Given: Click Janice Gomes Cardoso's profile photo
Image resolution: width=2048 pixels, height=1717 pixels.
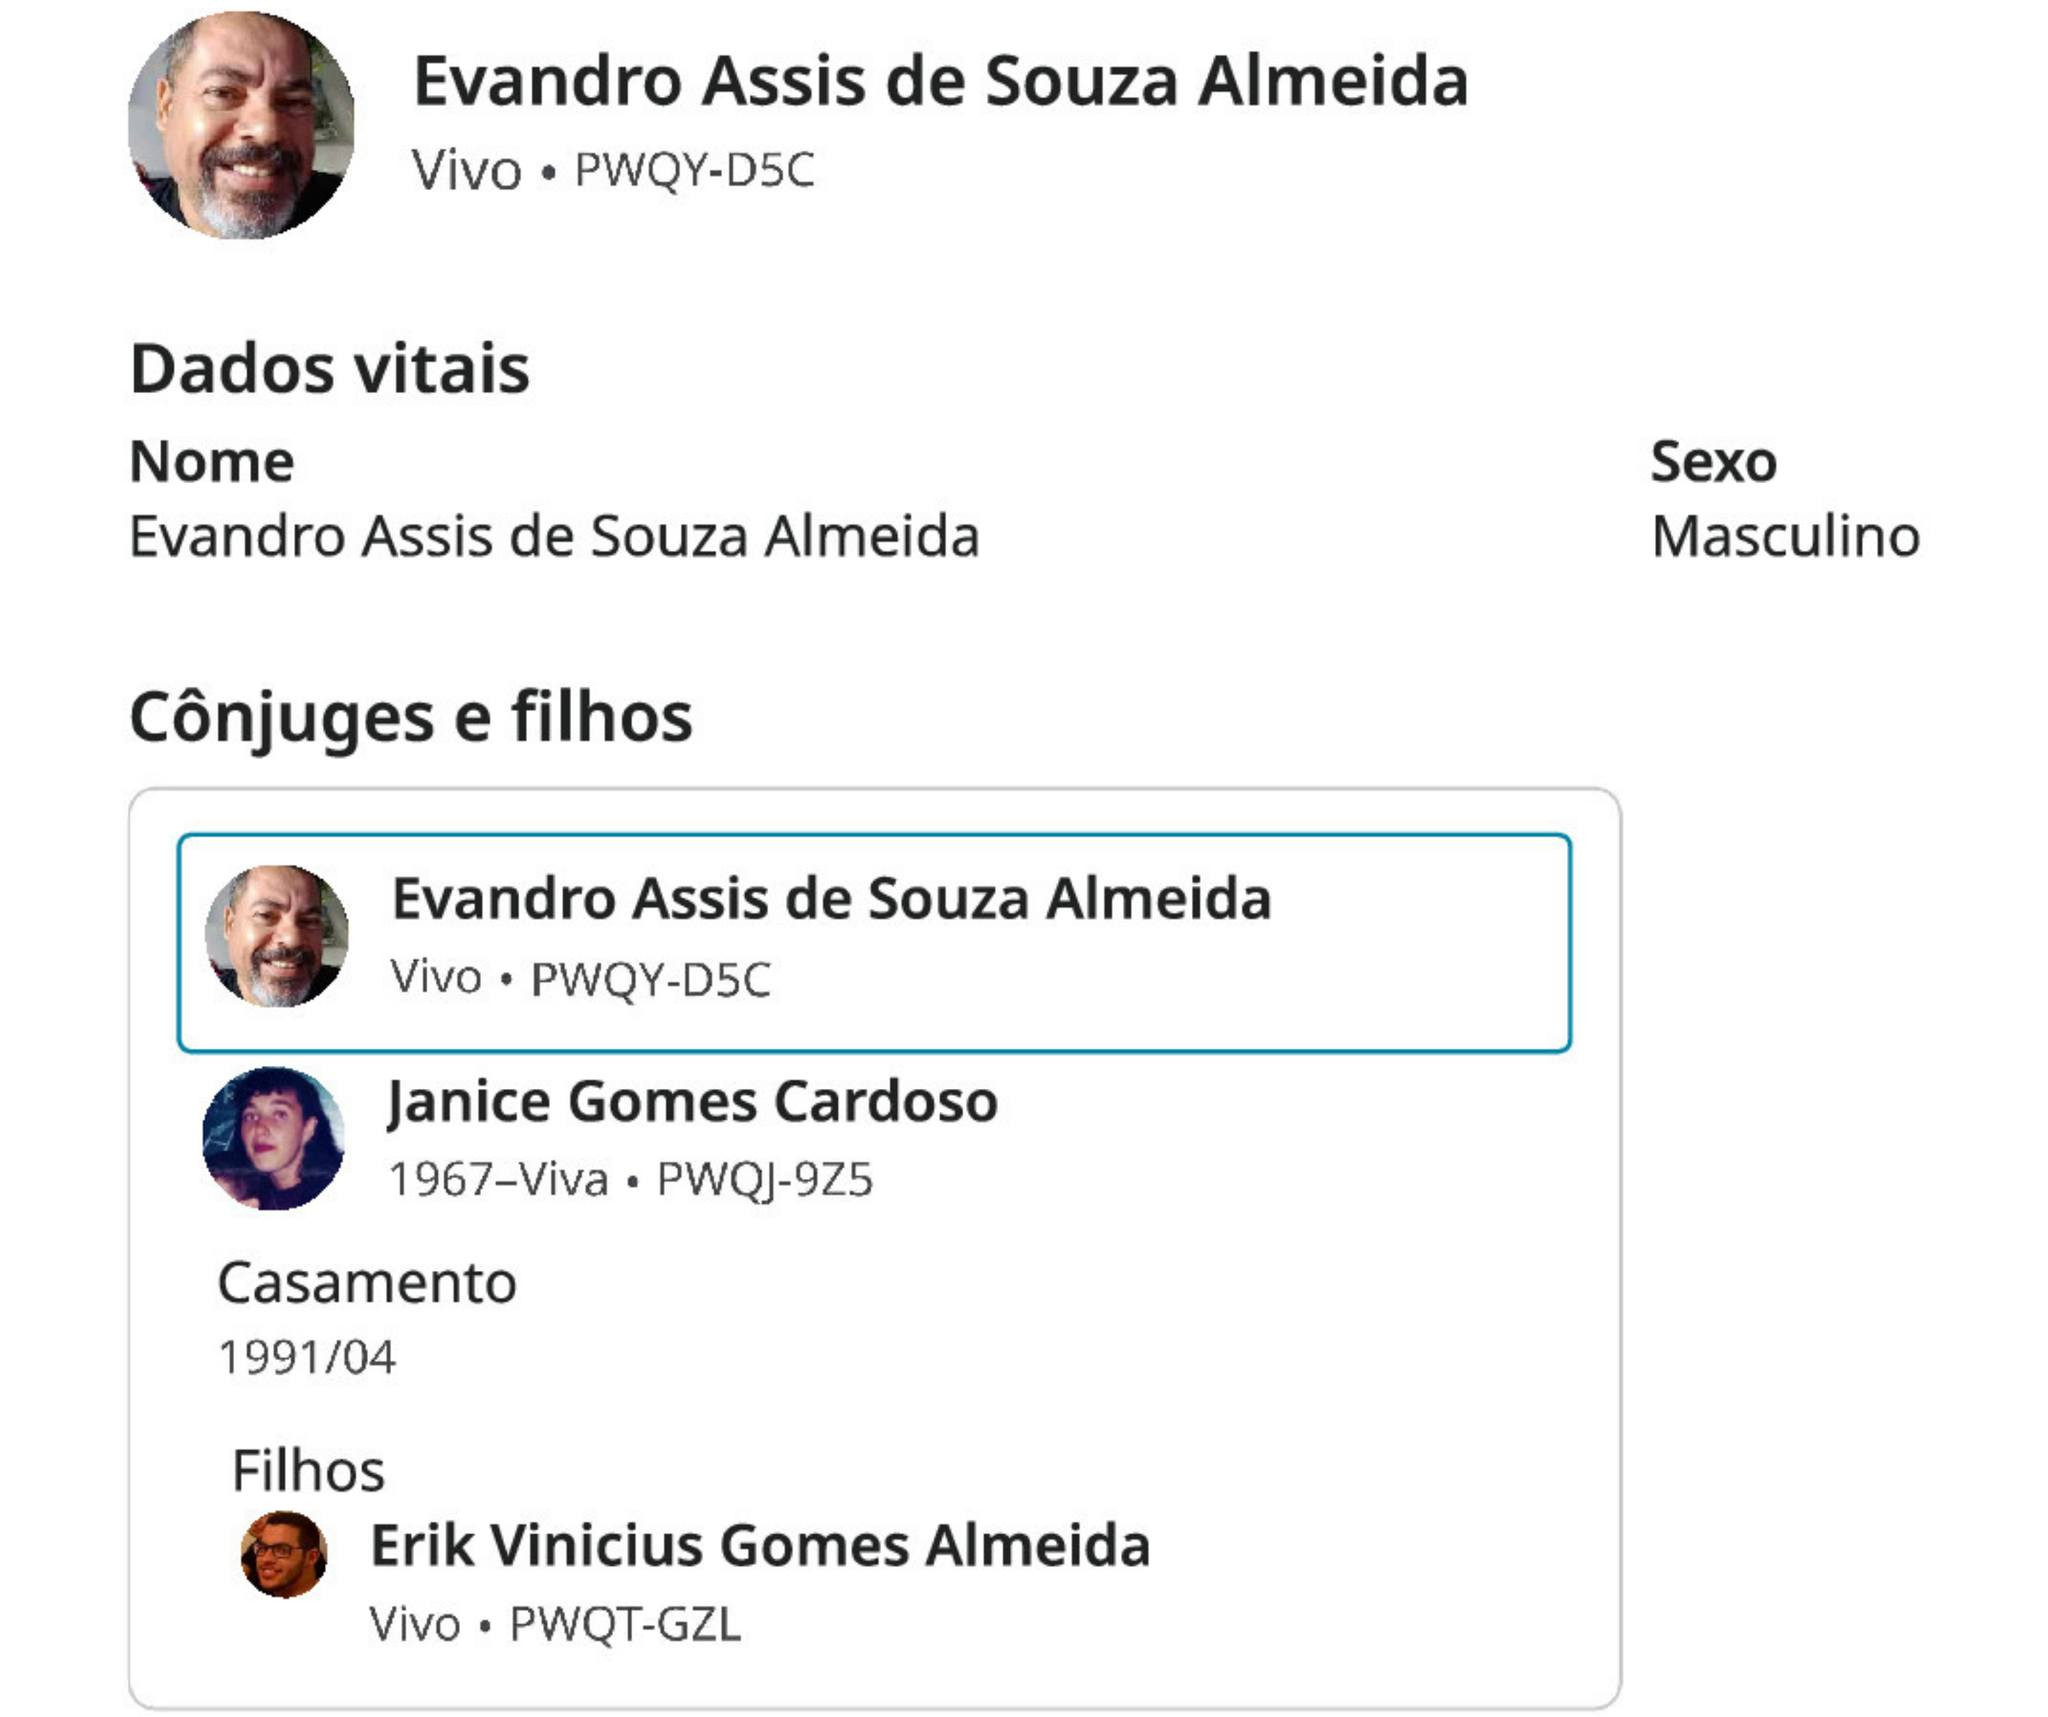Looking at the screenshot, I should coord(274,1139).
